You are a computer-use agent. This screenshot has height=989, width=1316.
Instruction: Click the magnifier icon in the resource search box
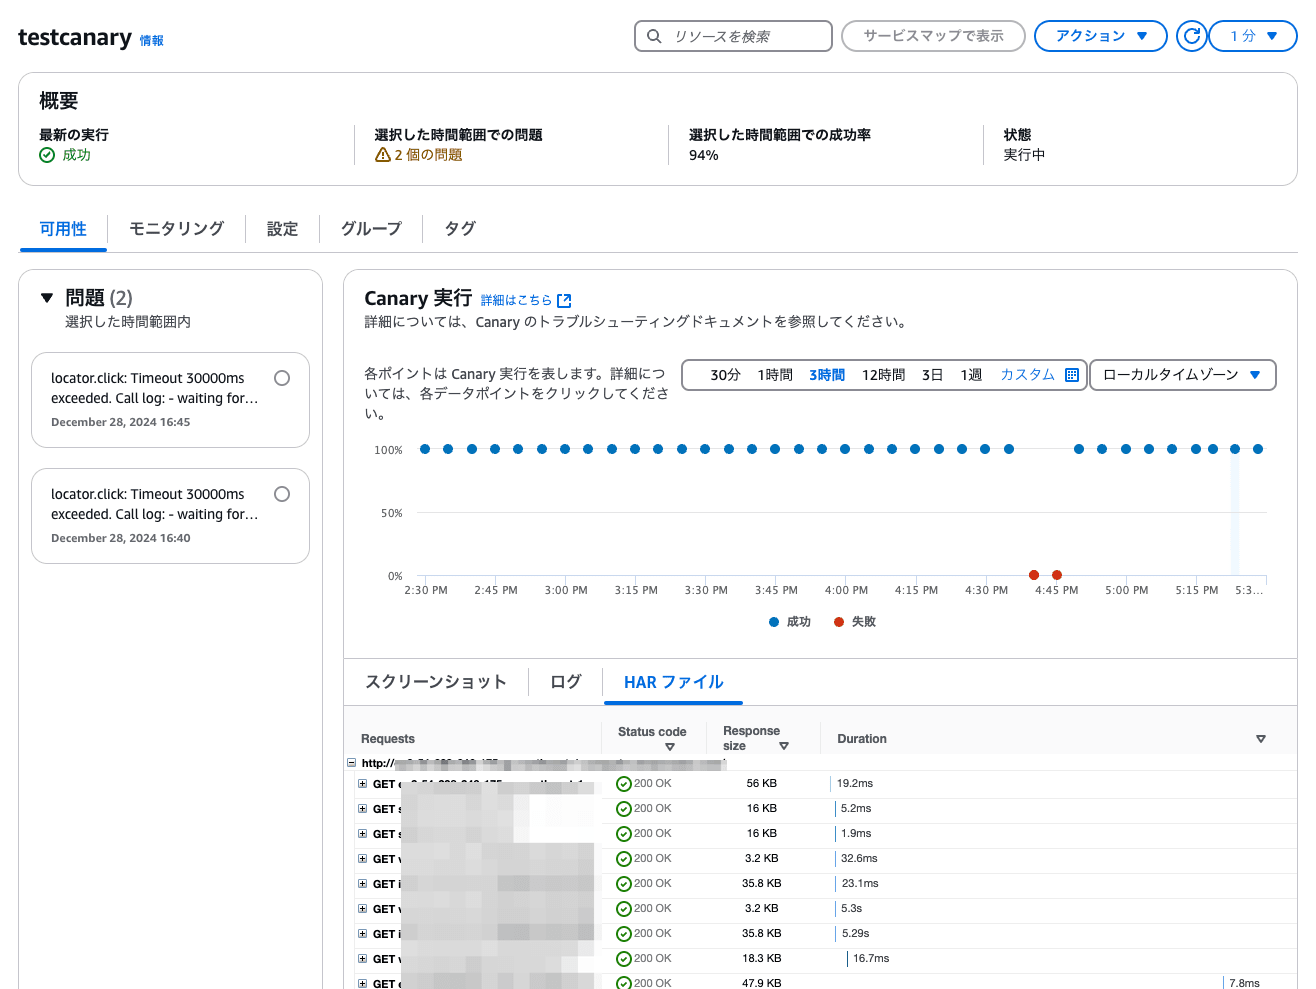(654, 36)
